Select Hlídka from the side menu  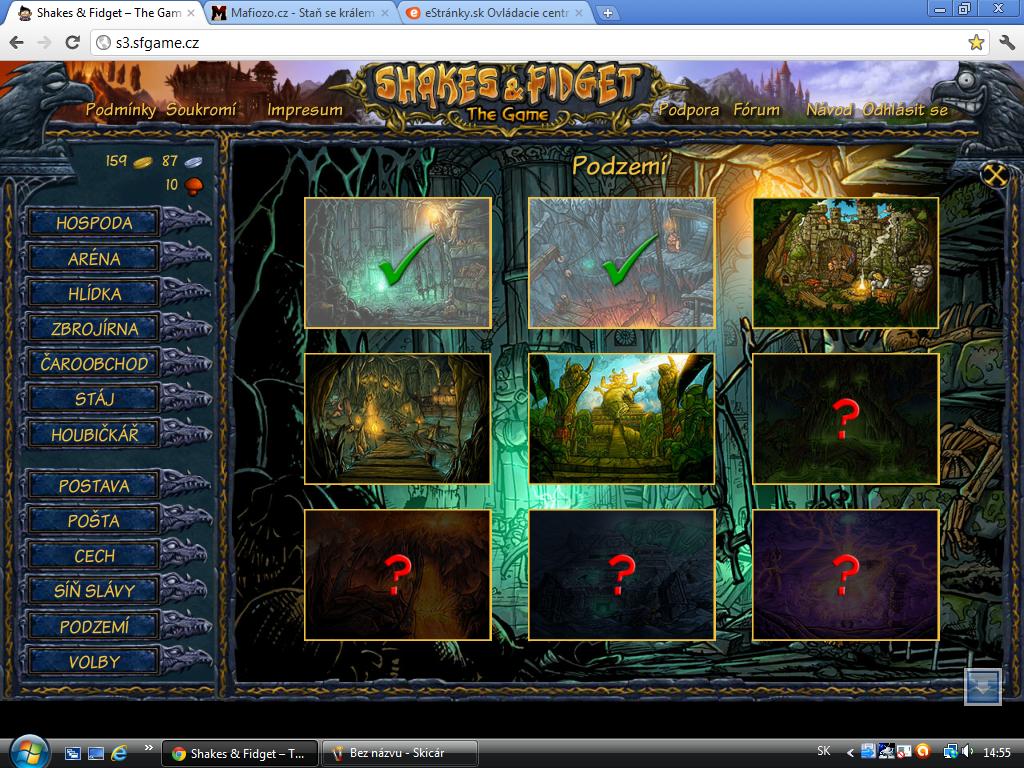[93, 294]
